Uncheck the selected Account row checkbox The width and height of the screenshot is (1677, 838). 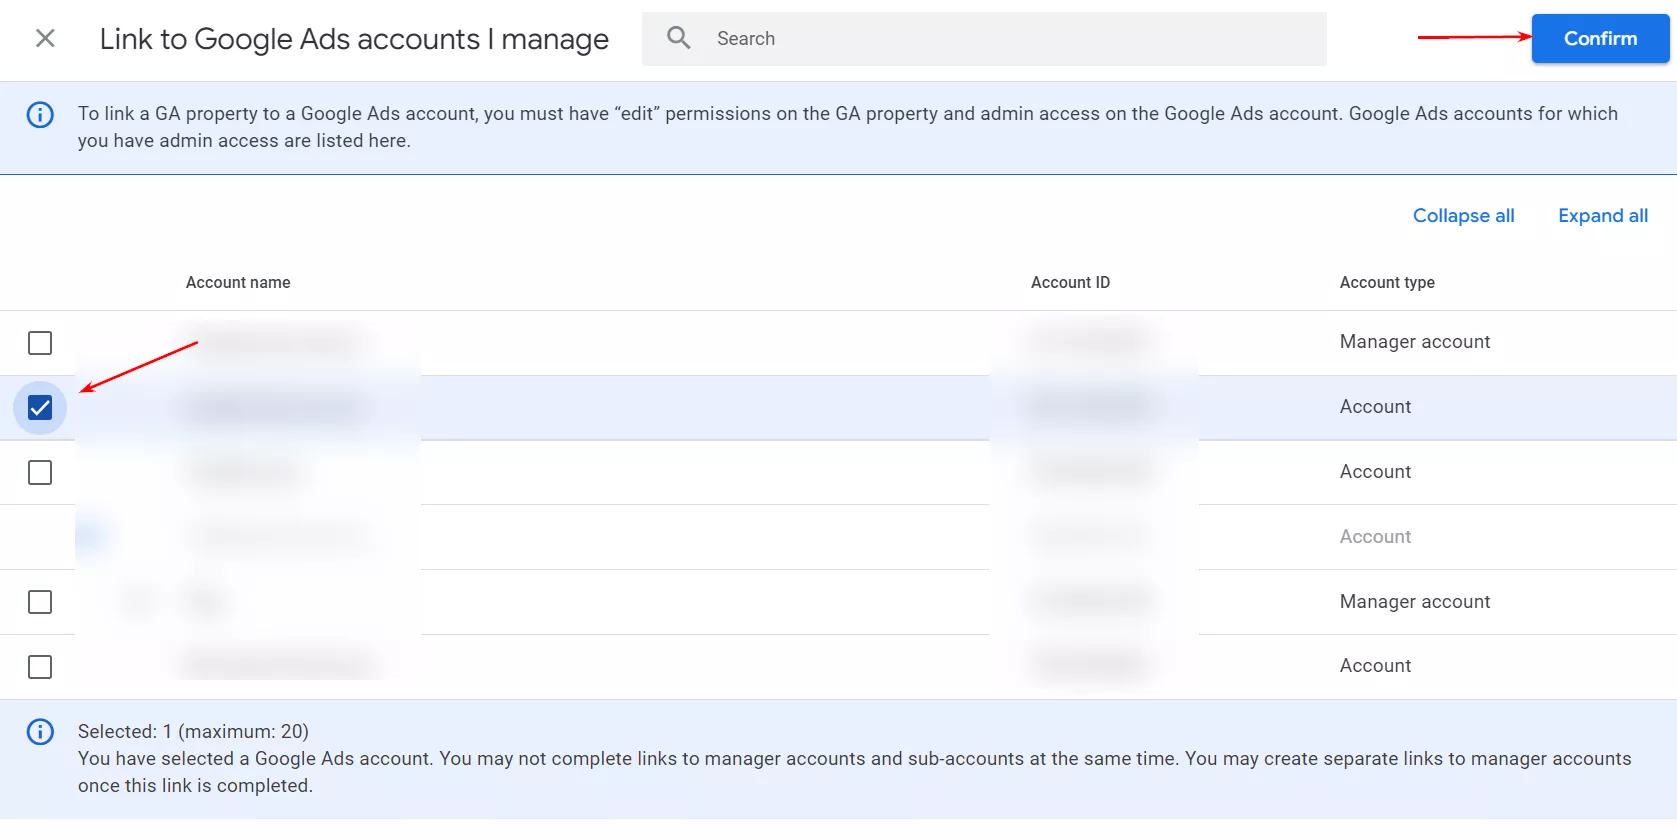click(40, 408)
